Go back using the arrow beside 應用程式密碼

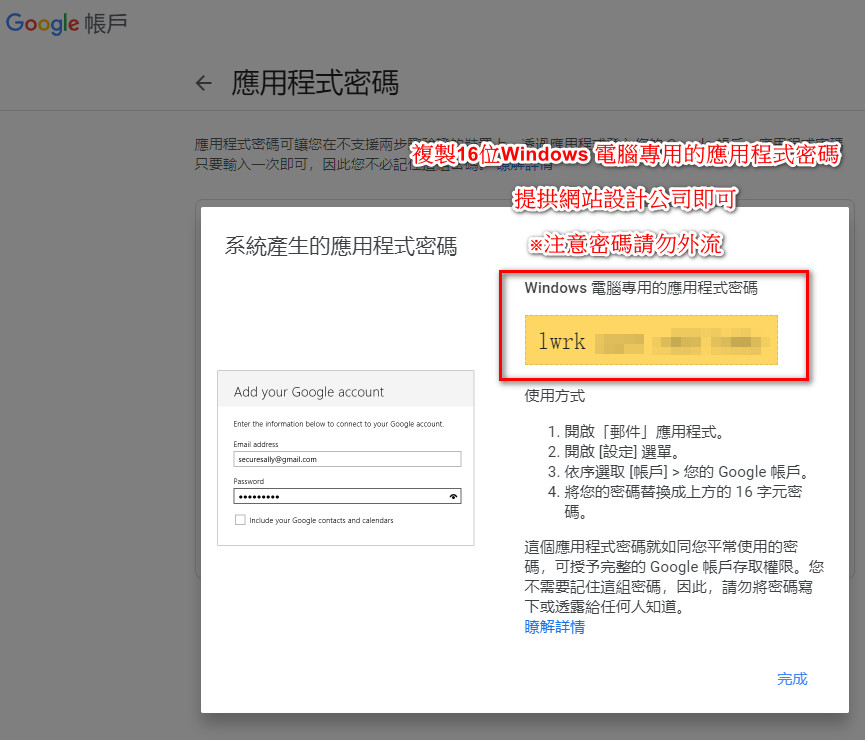tap(204, 83)
